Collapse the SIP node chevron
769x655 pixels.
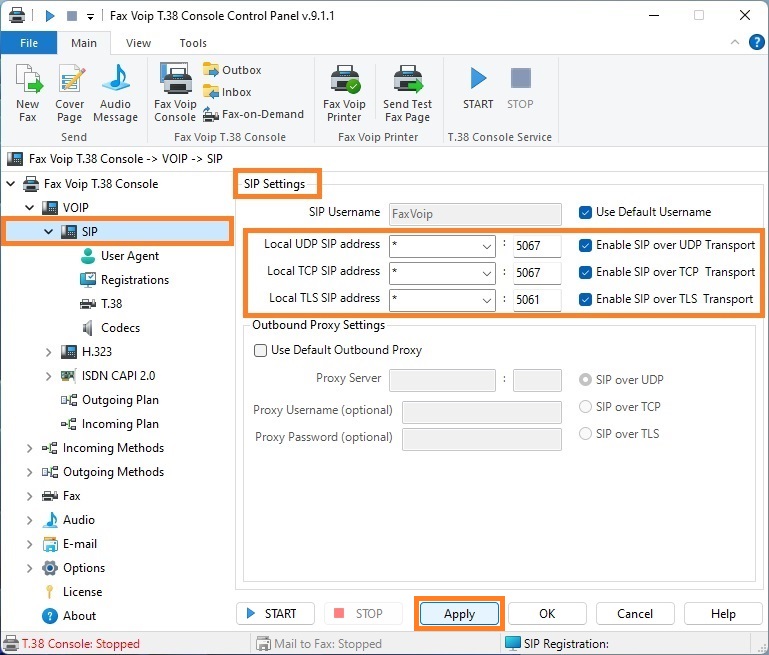click(49, 231)
